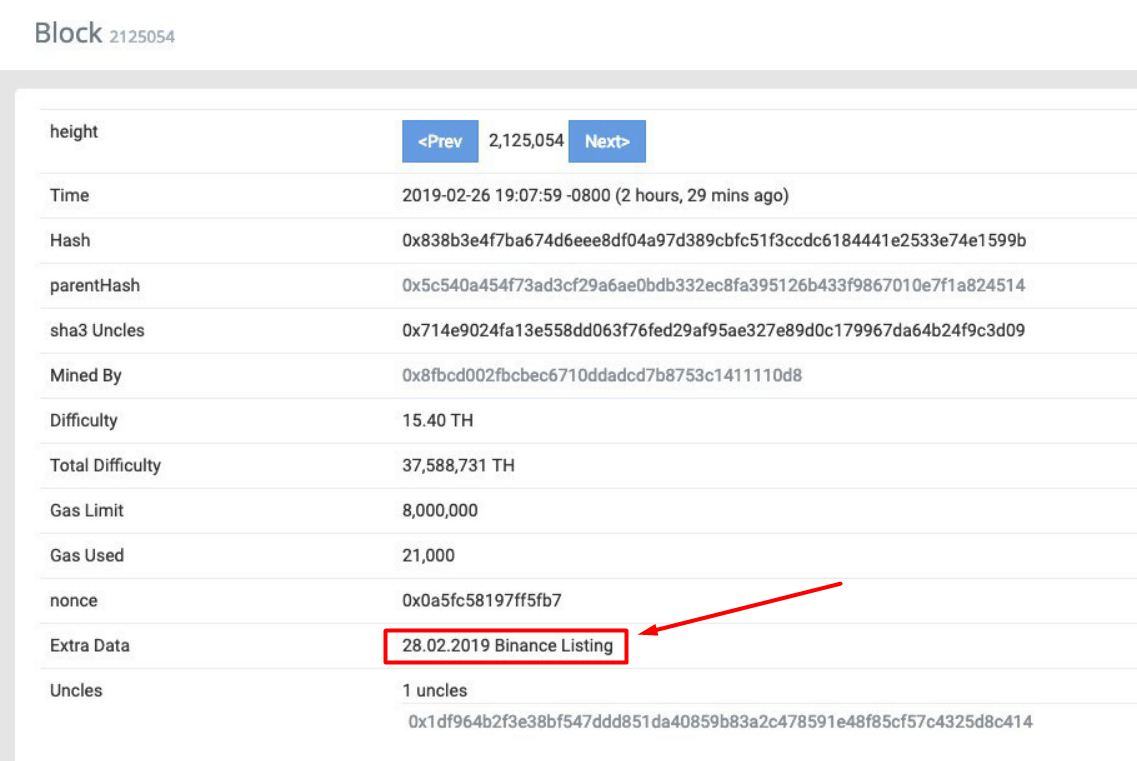Screen dimensions: 1137x761
Task: Open the uncle block hash link
Action: (x=720, y=721)
